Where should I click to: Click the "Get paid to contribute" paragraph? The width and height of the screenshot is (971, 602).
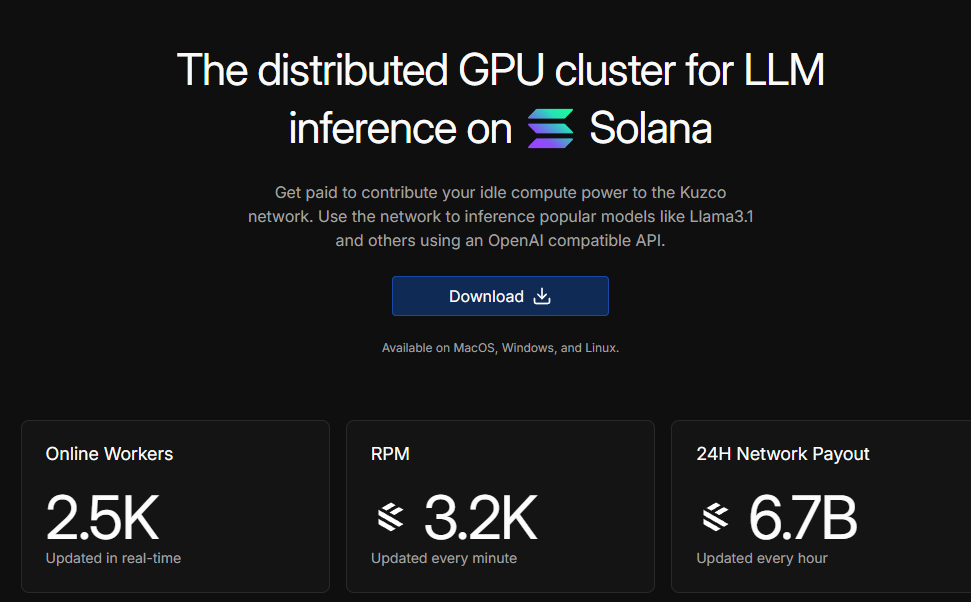500,216
